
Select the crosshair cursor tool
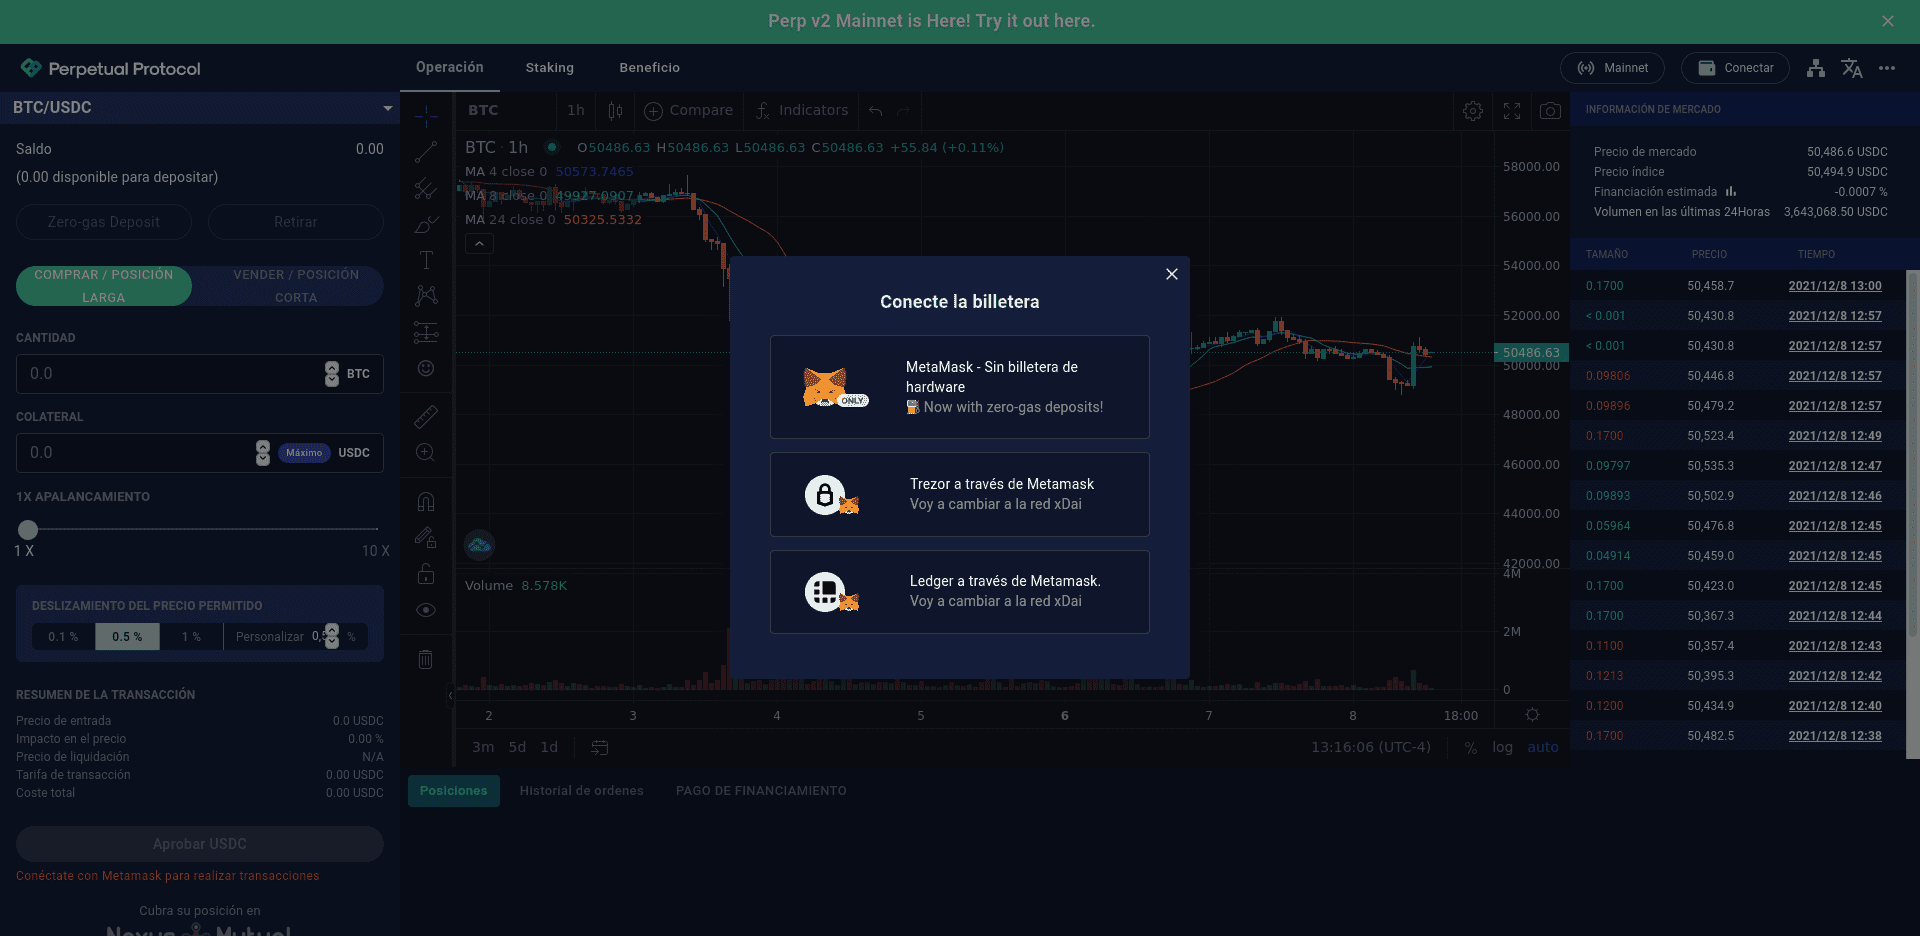click(426, 116)
